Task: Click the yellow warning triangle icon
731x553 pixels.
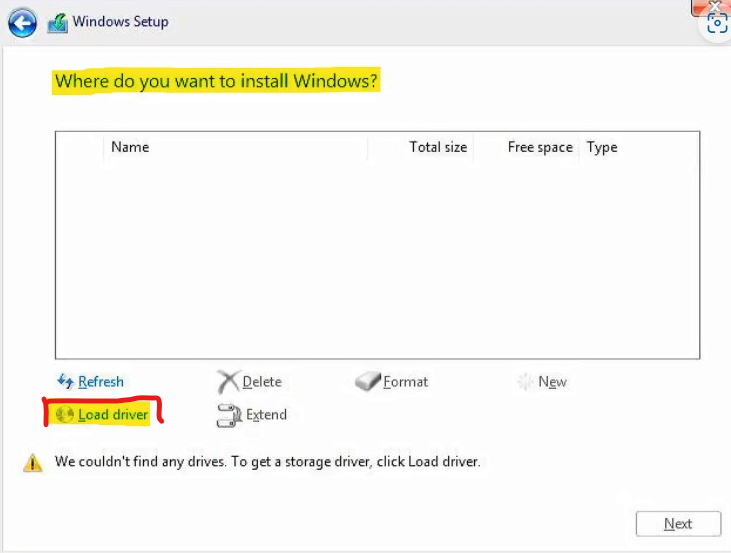Action: 33,463
